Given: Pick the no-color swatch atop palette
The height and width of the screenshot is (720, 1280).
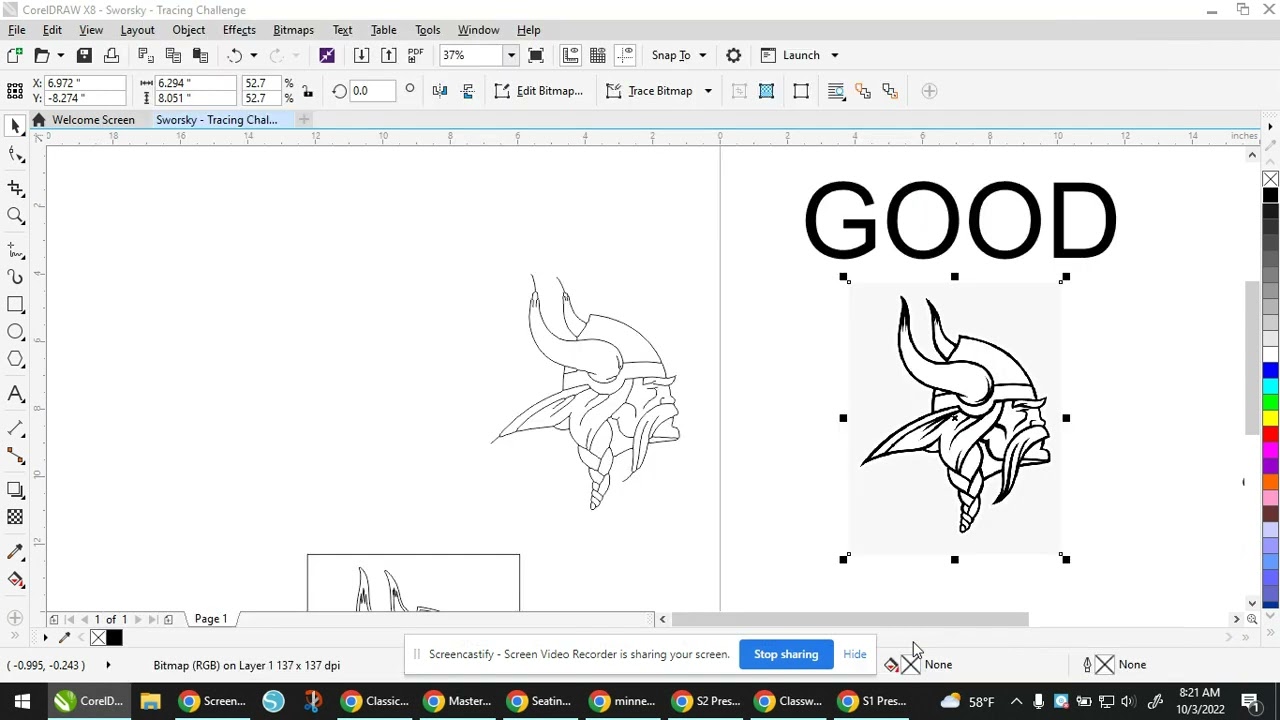Looking at the screenshot, I should point(1270,180).
